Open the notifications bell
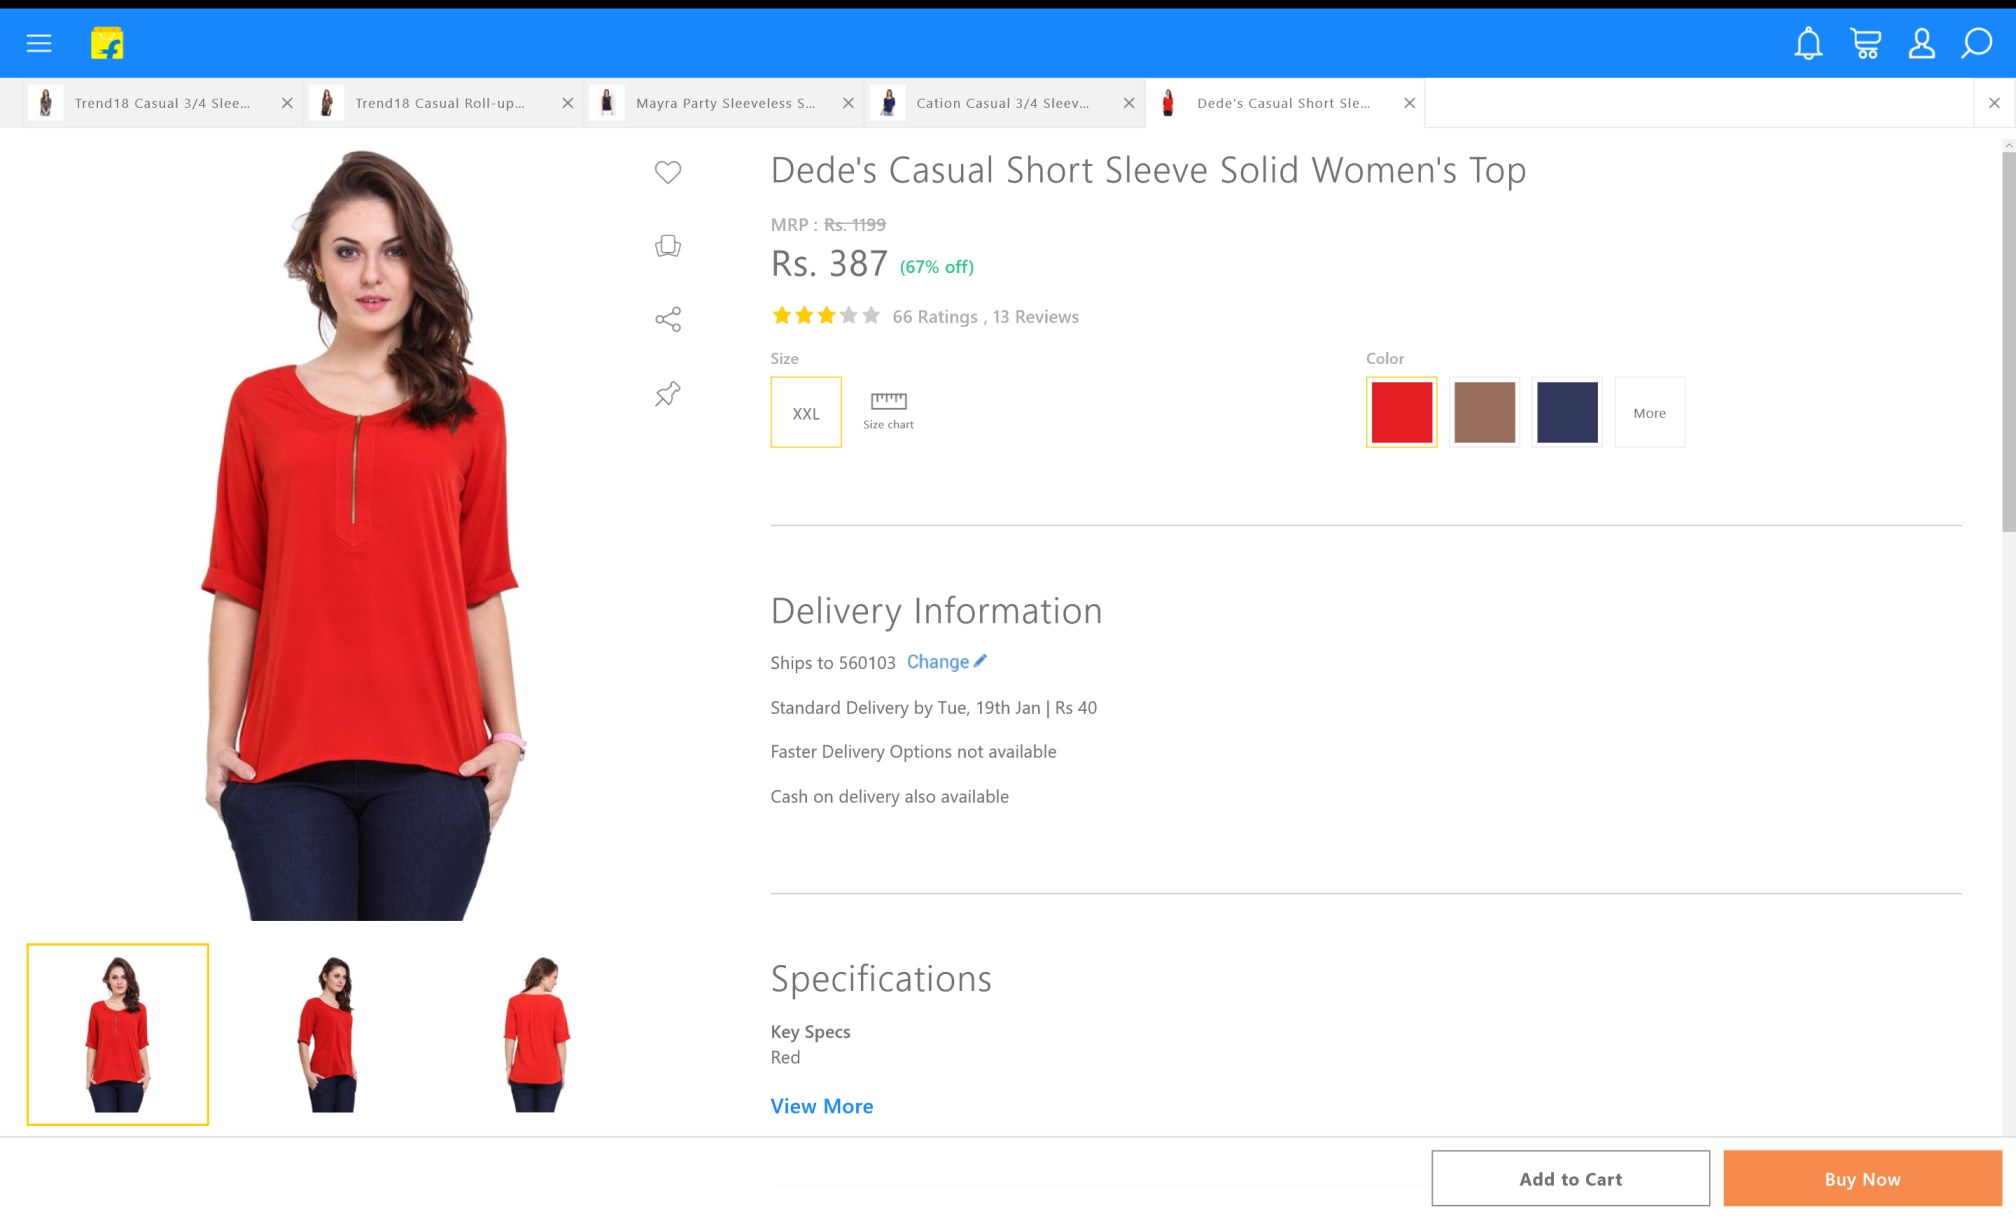The image size is (2016, 1219). coord(1808,43)
